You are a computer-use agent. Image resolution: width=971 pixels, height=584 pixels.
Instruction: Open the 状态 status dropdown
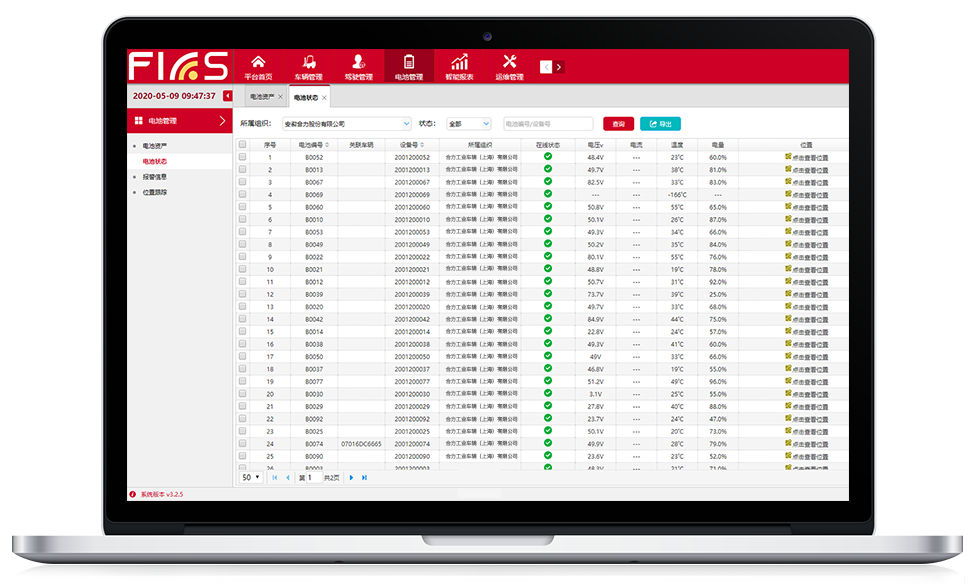coord(469,124)
